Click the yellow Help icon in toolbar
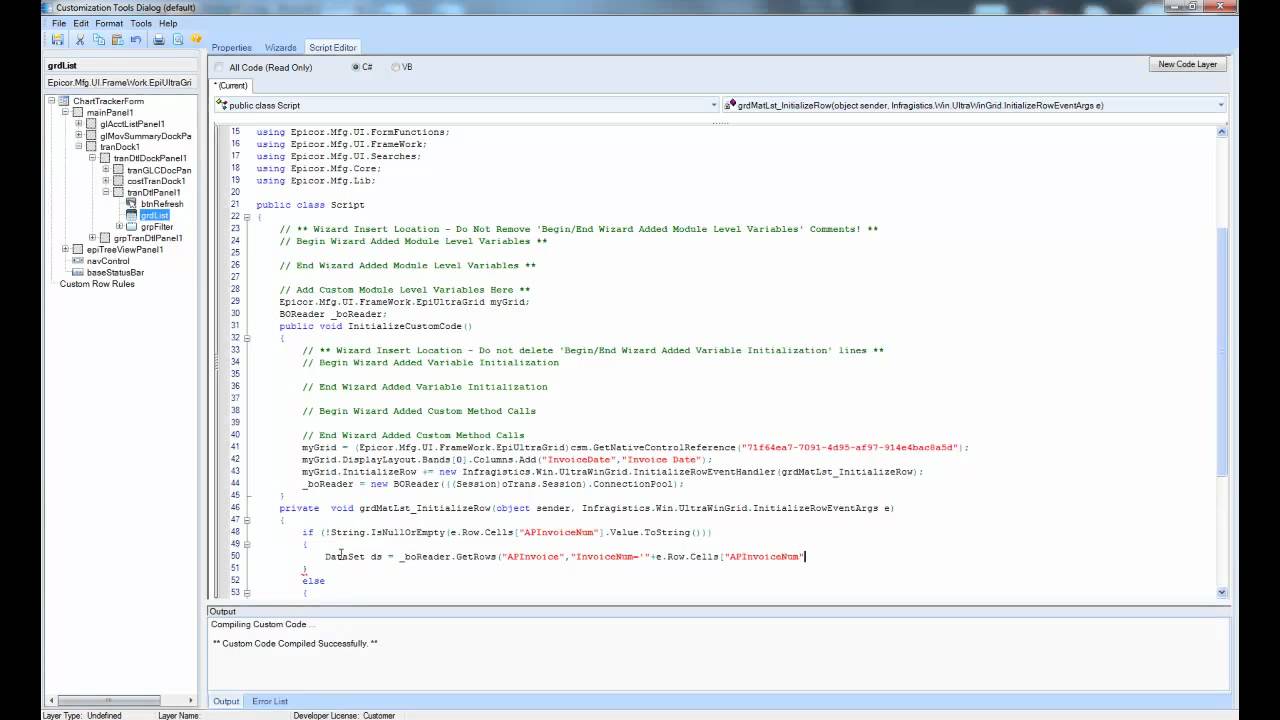Screen dimensions: 1280x720 click(x=197, y=40)
